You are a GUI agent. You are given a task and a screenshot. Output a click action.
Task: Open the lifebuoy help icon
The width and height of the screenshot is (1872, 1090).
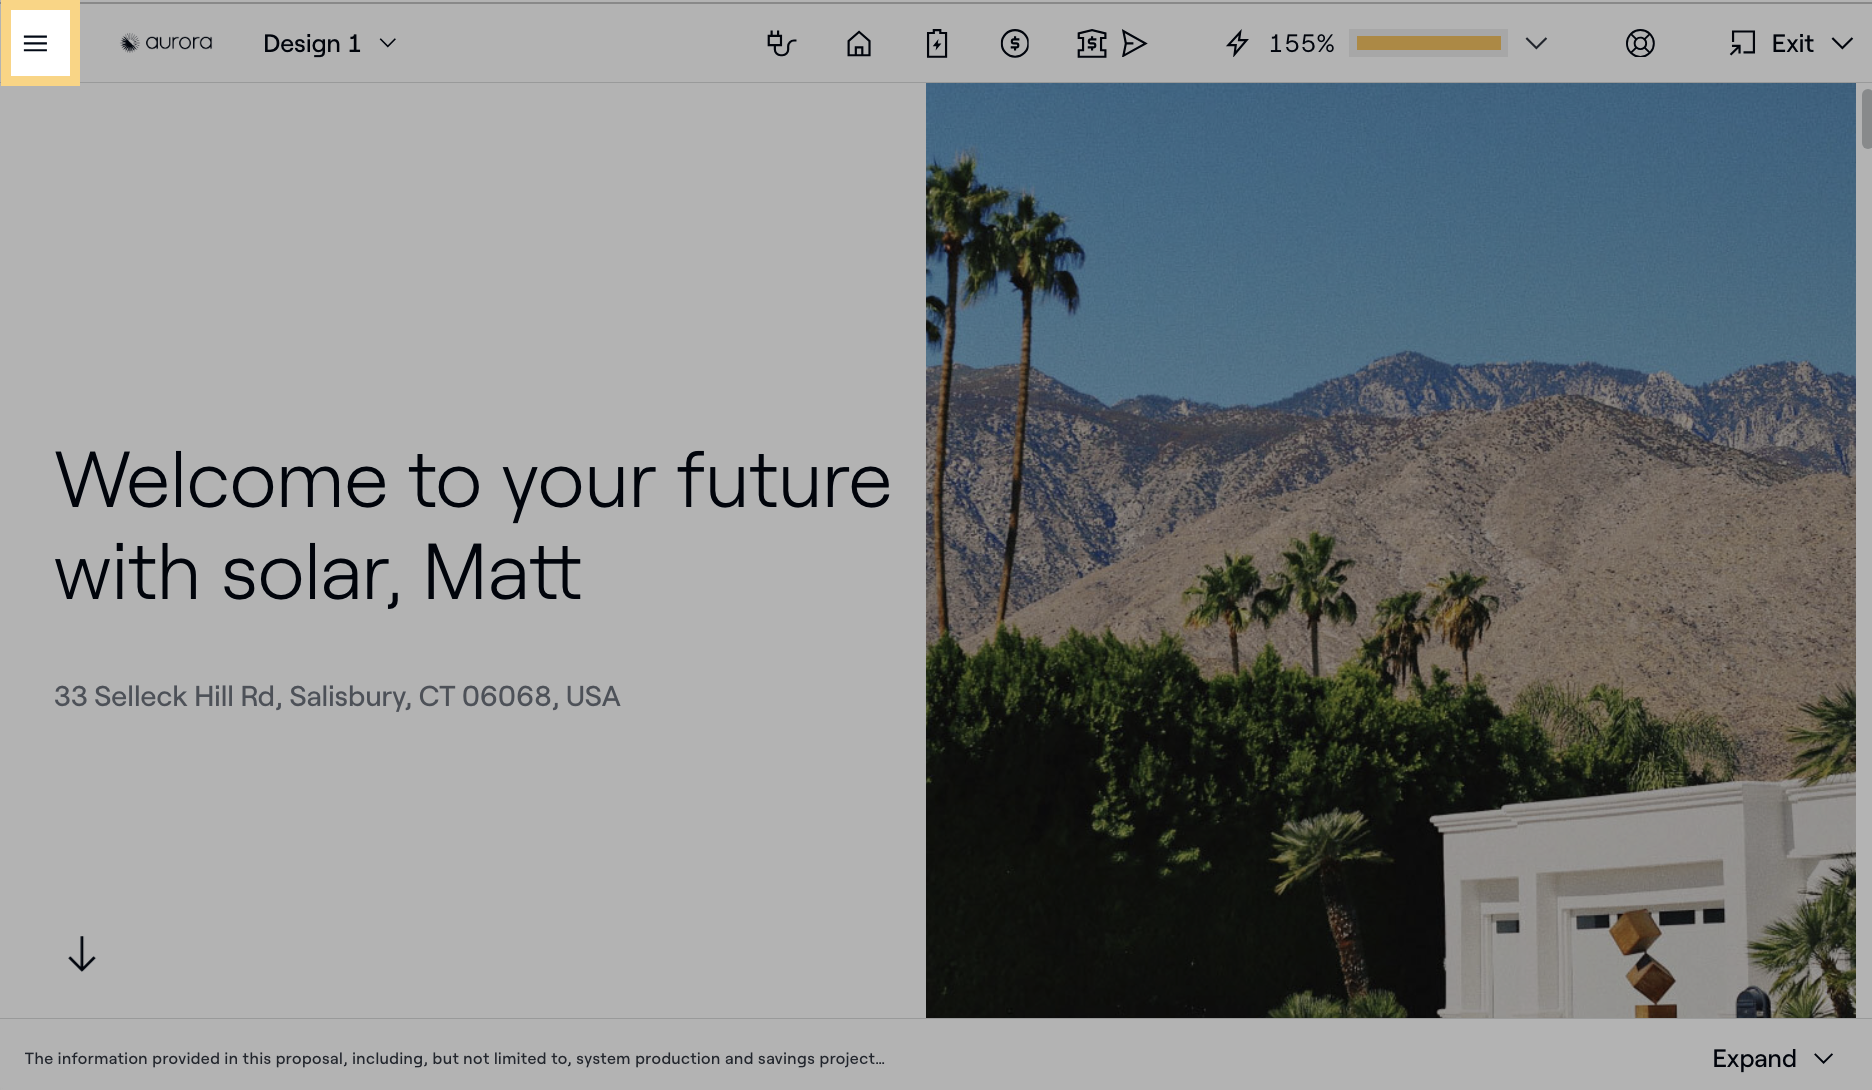[1640, 43]
